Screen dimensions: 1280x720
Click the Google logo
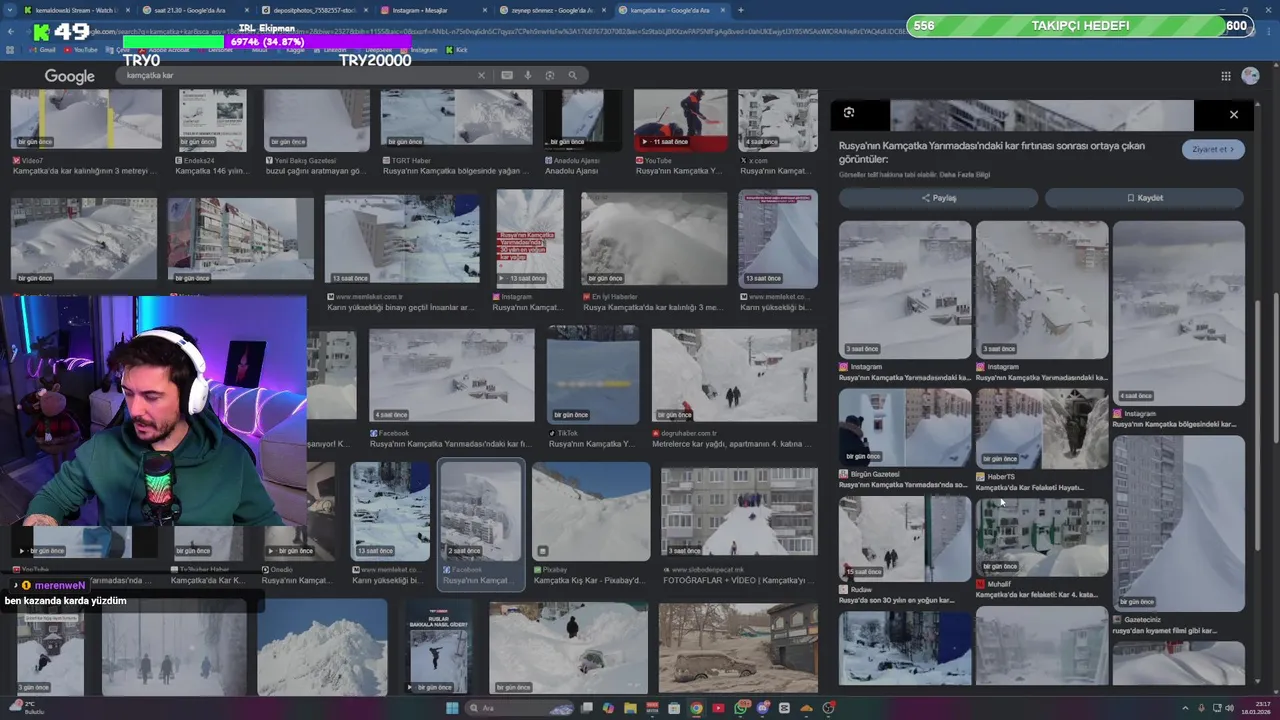tap(69, 76)
